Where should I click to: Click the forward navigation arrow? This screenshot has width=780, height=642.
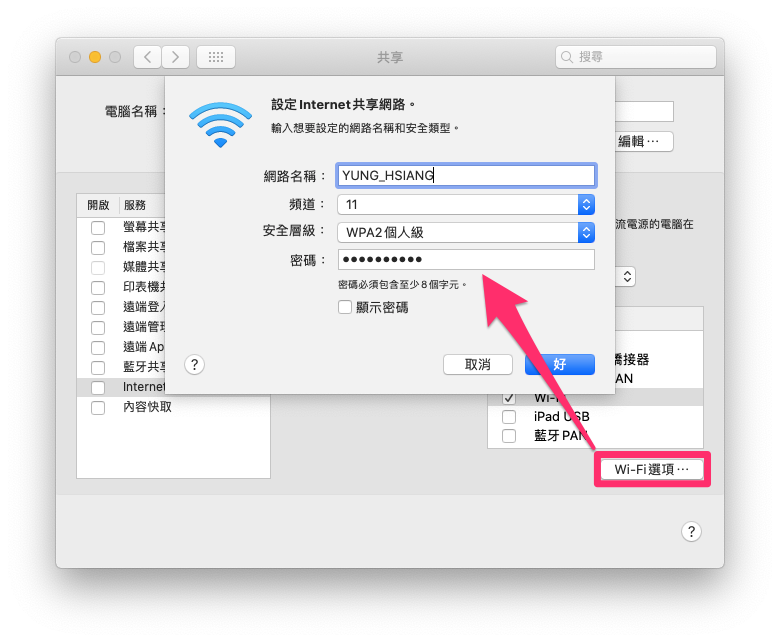point(175,57)
